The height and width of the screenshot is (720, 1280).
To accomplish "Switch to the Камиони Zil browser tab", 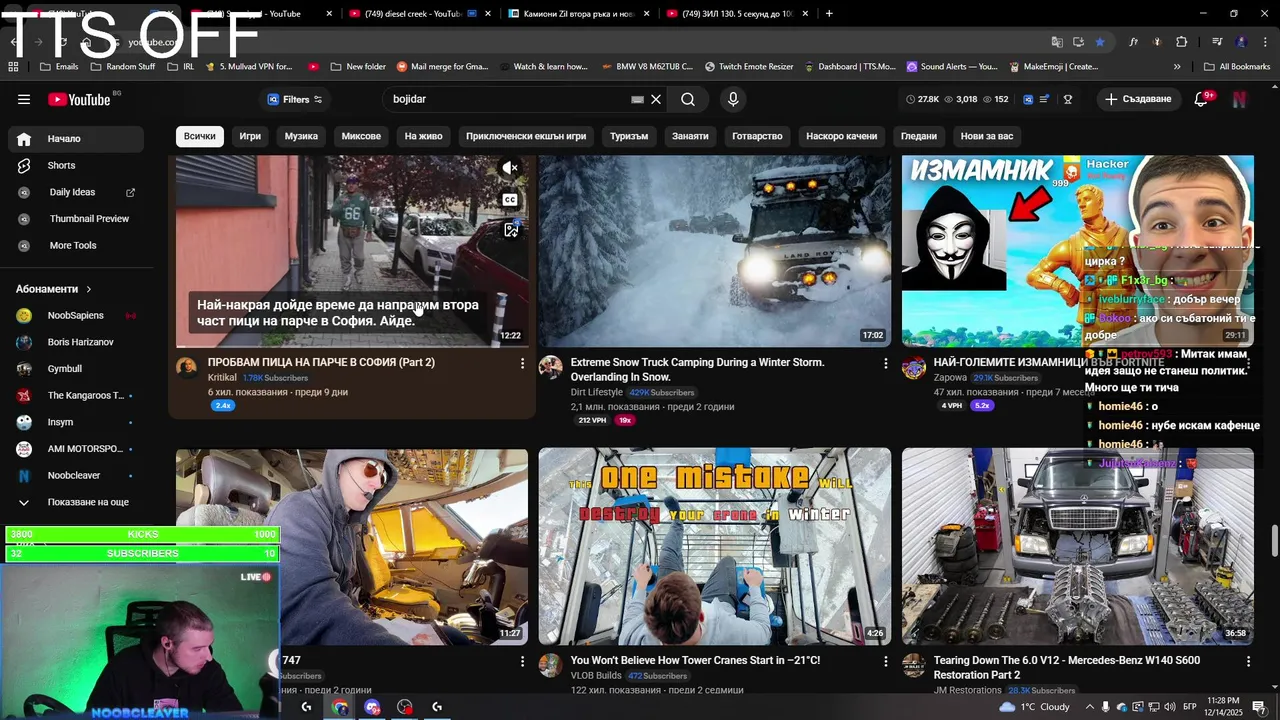I will click(x=578, y=14).
